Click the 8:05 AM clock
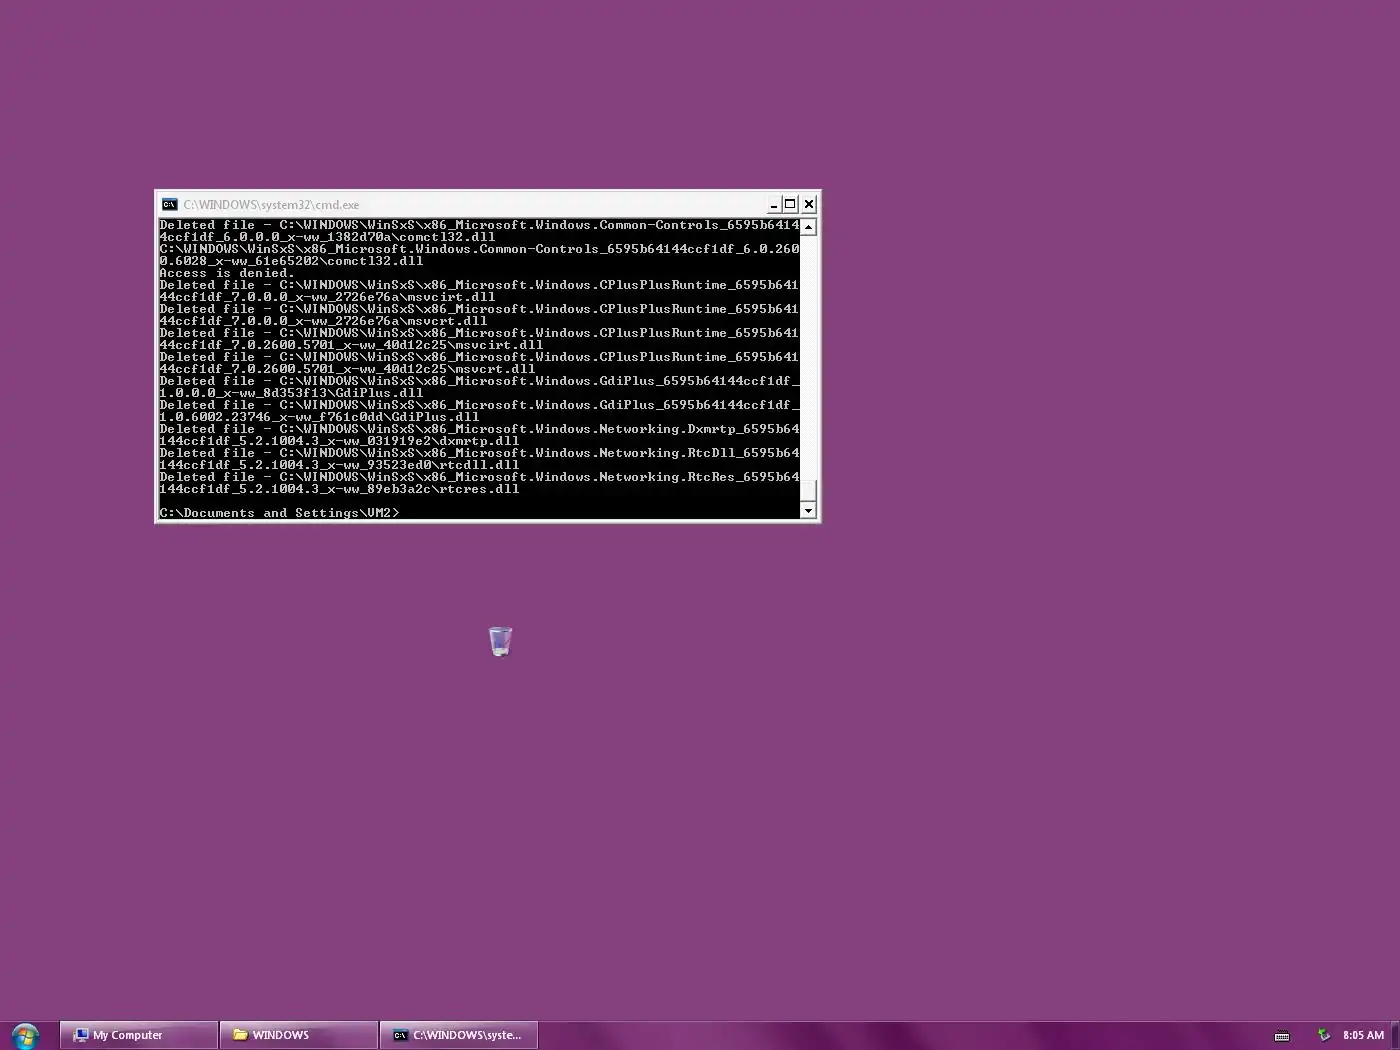The width and height of the screenshot is (1400, 1050). [1363, 1035]
